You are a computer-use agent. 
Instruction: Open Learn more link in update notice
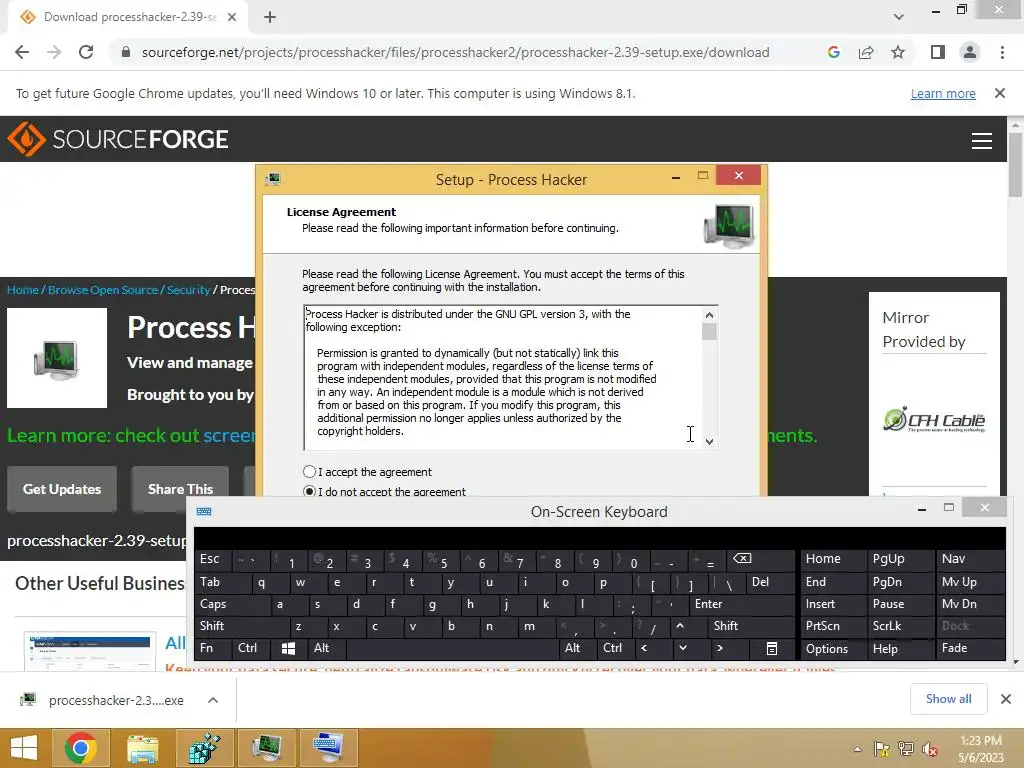click(x=943, y=93)
